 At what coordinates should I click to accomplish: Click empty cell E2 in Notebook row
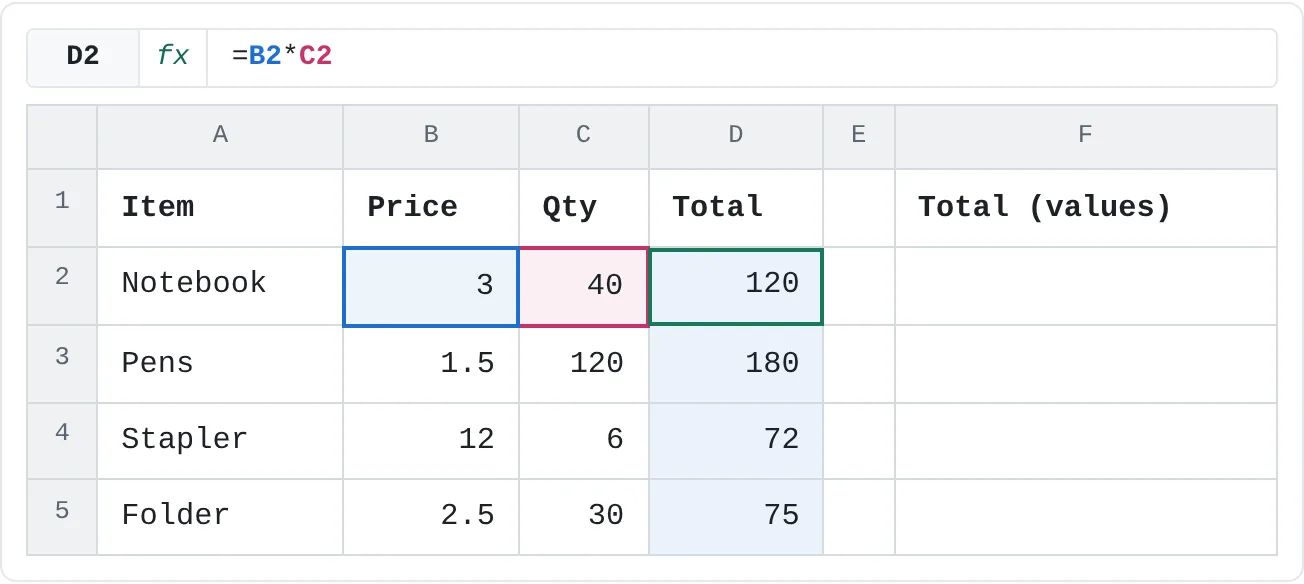(859, 286)
